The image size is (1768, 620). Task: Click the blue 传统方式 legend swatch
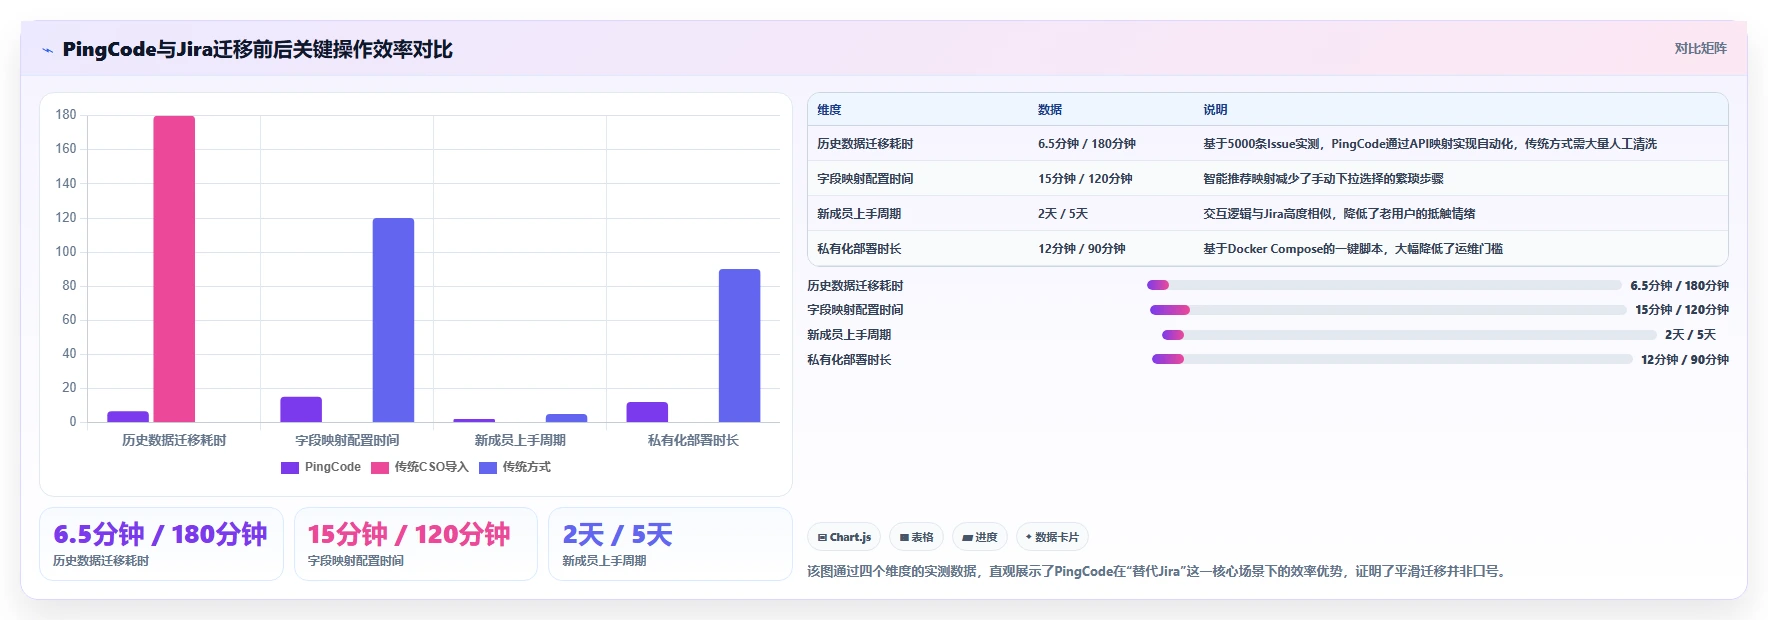click(x=488, y=468)
